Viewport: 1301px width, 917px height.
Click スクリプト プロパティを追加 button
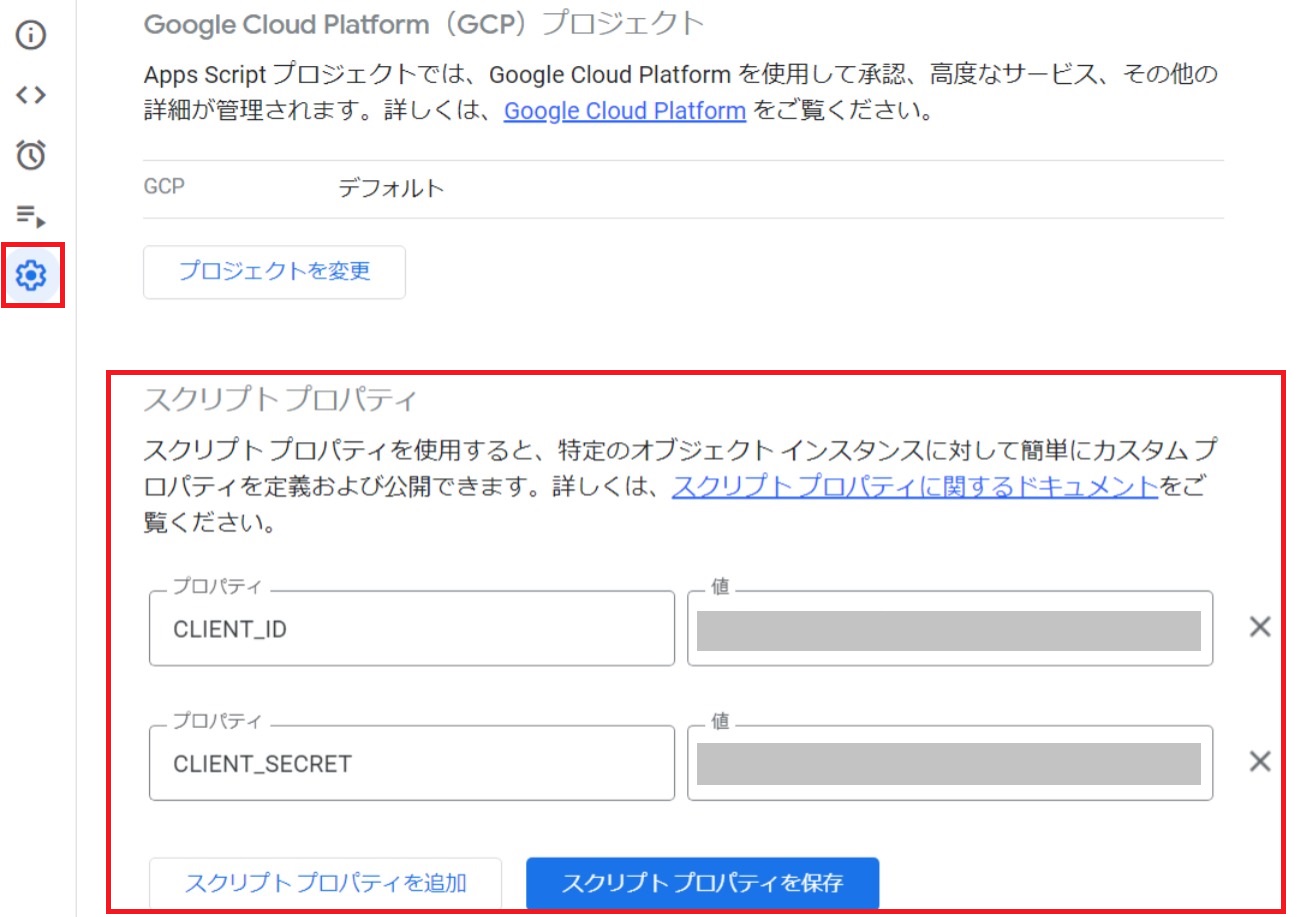tap(325, 883)
